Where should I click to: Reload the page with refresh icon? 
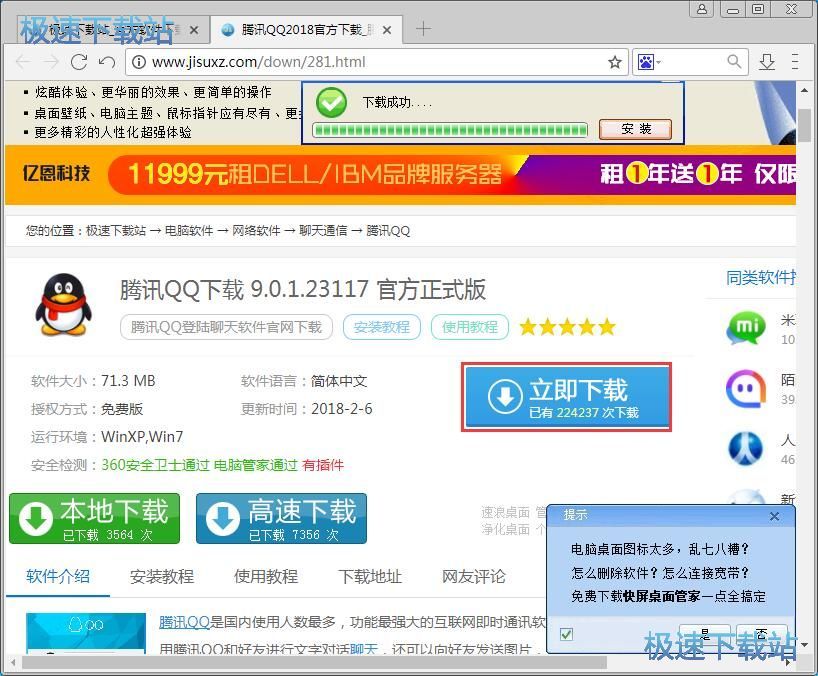(79, 62)
